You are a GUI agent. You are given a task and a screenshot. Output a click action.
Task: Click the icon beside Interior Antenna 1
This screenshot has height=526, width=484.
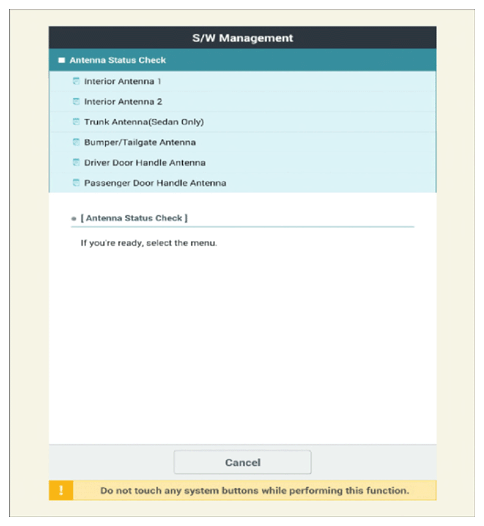click(76, 81)
